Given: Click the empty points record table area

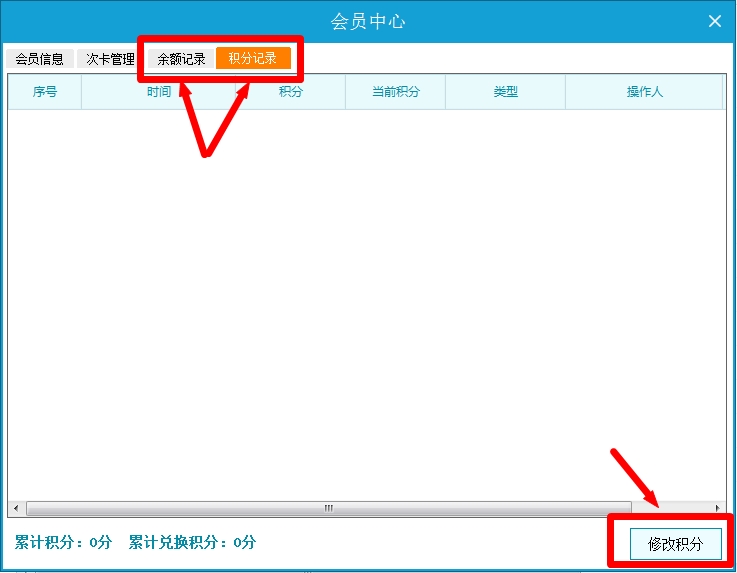Looking at the screenshot, I should click(x=365, y=300).
